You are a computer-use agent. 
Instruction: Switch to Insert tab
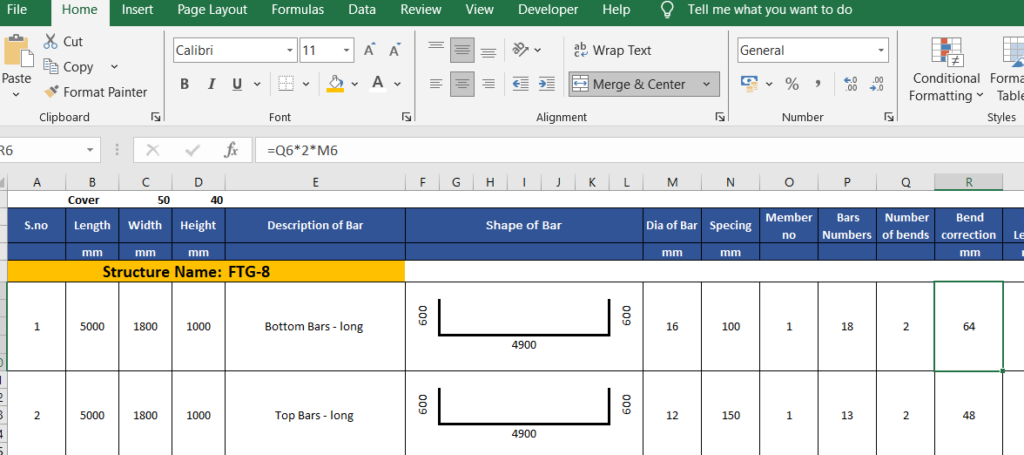pos(138,10)
